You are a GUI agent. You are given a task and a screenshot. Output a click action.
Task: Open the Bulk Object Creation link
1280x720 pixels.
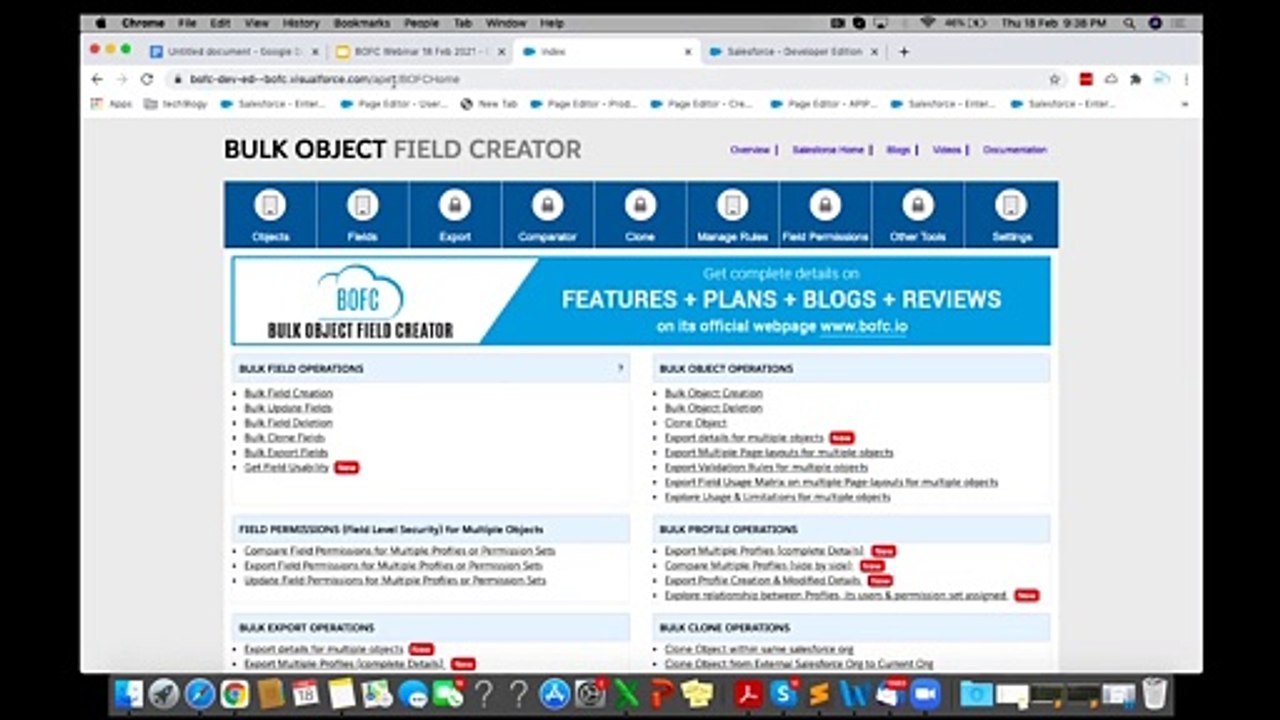(713, 393)
